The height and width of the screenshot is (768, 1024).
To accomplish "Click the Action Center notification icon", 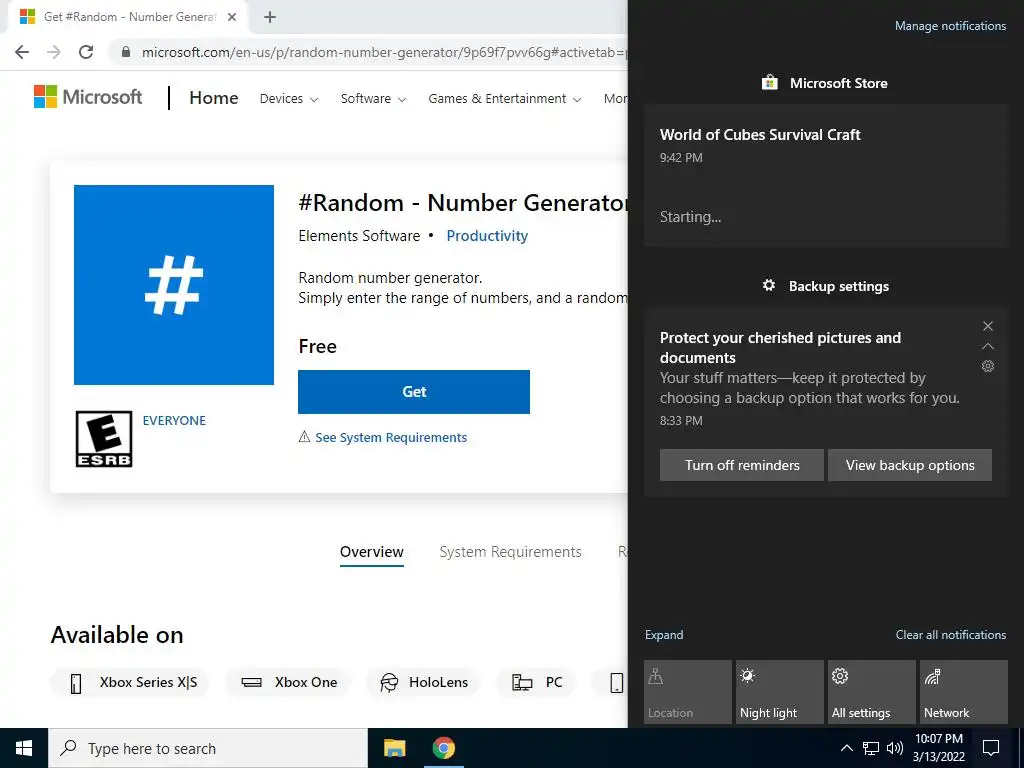I will tap(991, 748).
